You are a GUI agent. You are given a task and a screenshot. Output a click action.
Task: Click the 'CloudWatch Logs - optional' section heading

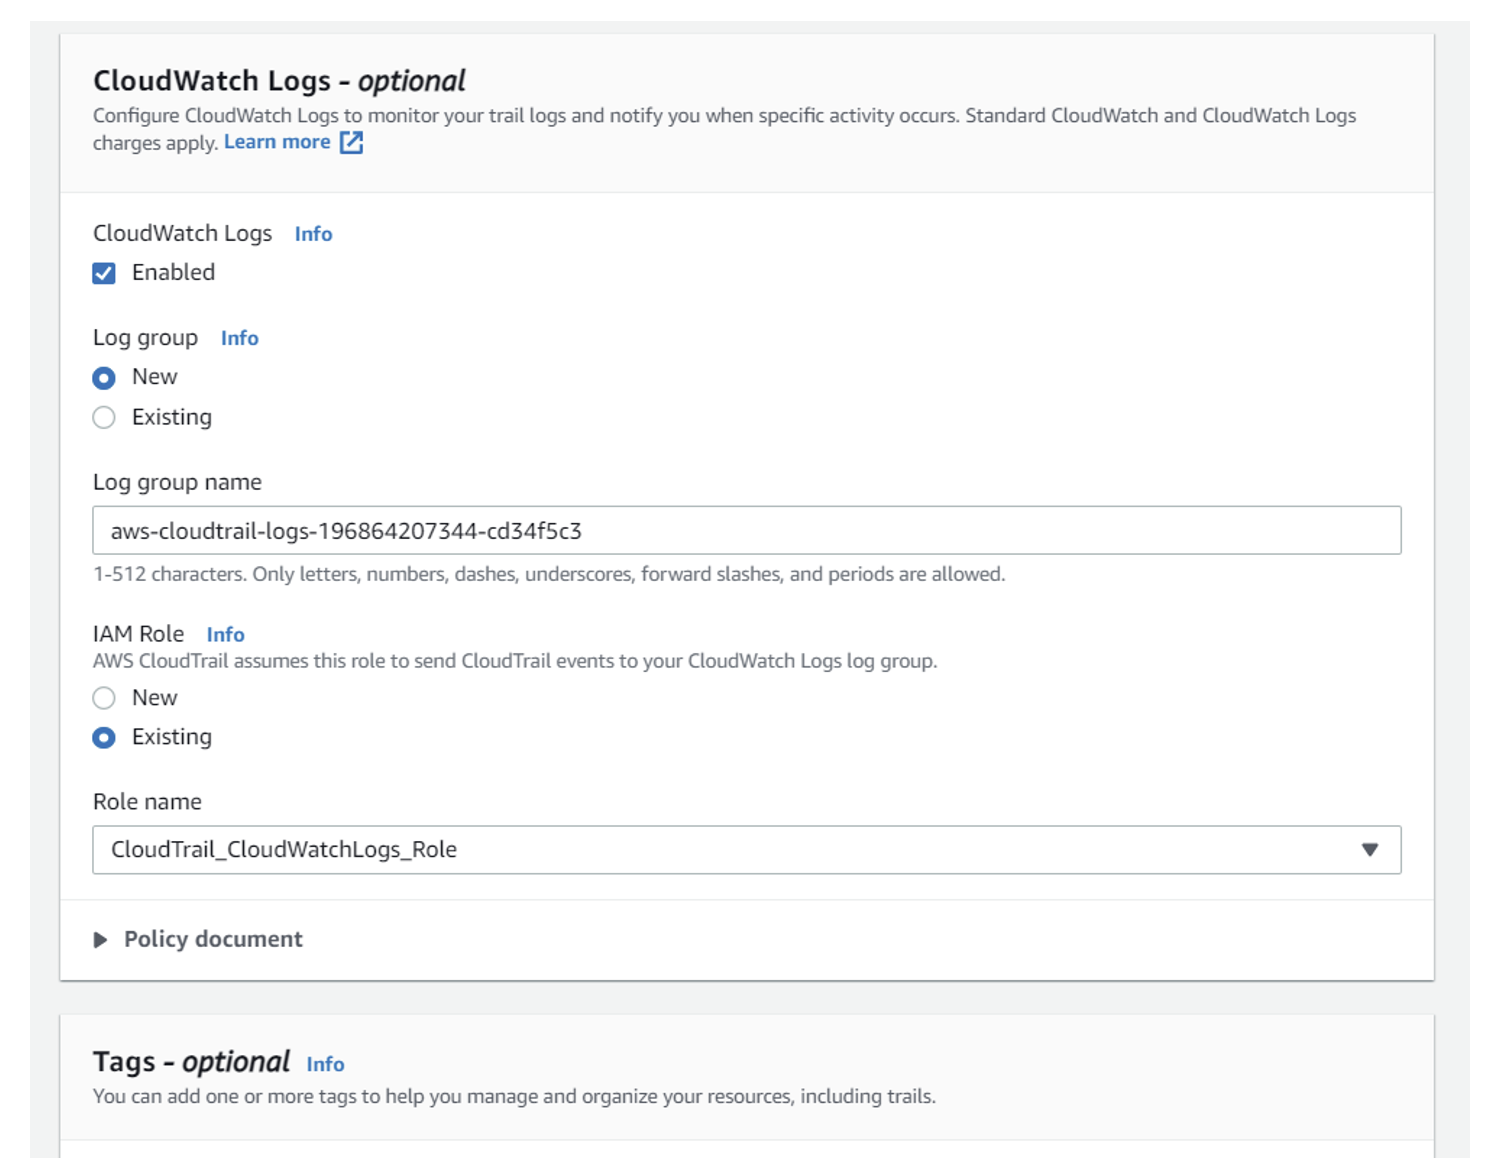(x=279, y=81)
